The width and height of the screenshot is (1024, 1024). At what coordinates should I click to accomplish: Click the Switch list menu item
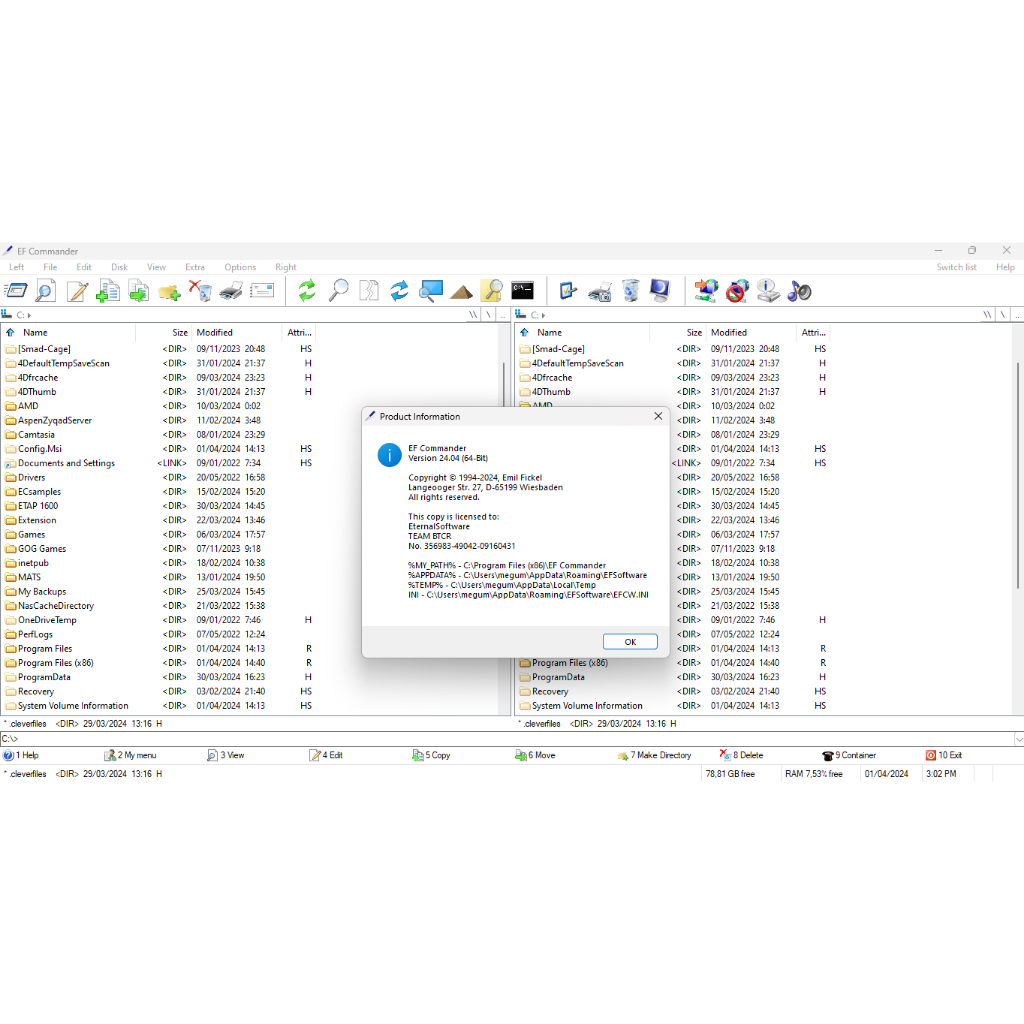click(x=957, y=267)
